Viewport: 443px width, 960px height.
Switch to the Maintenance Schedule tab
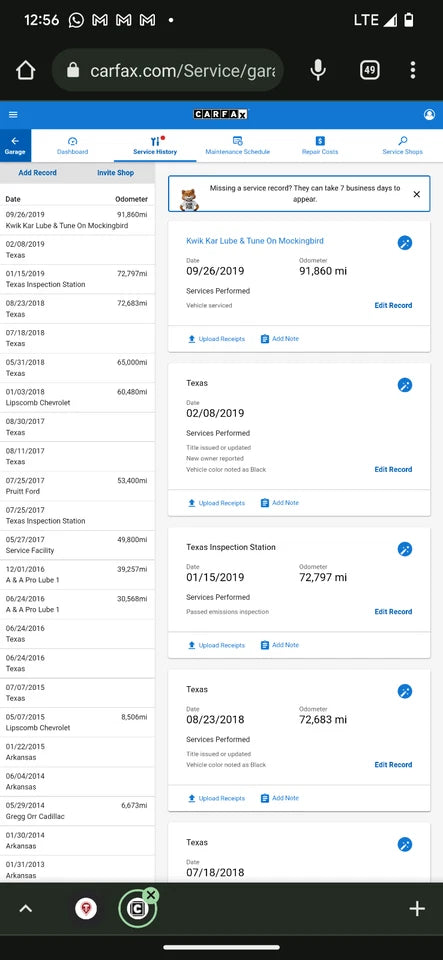237,146
